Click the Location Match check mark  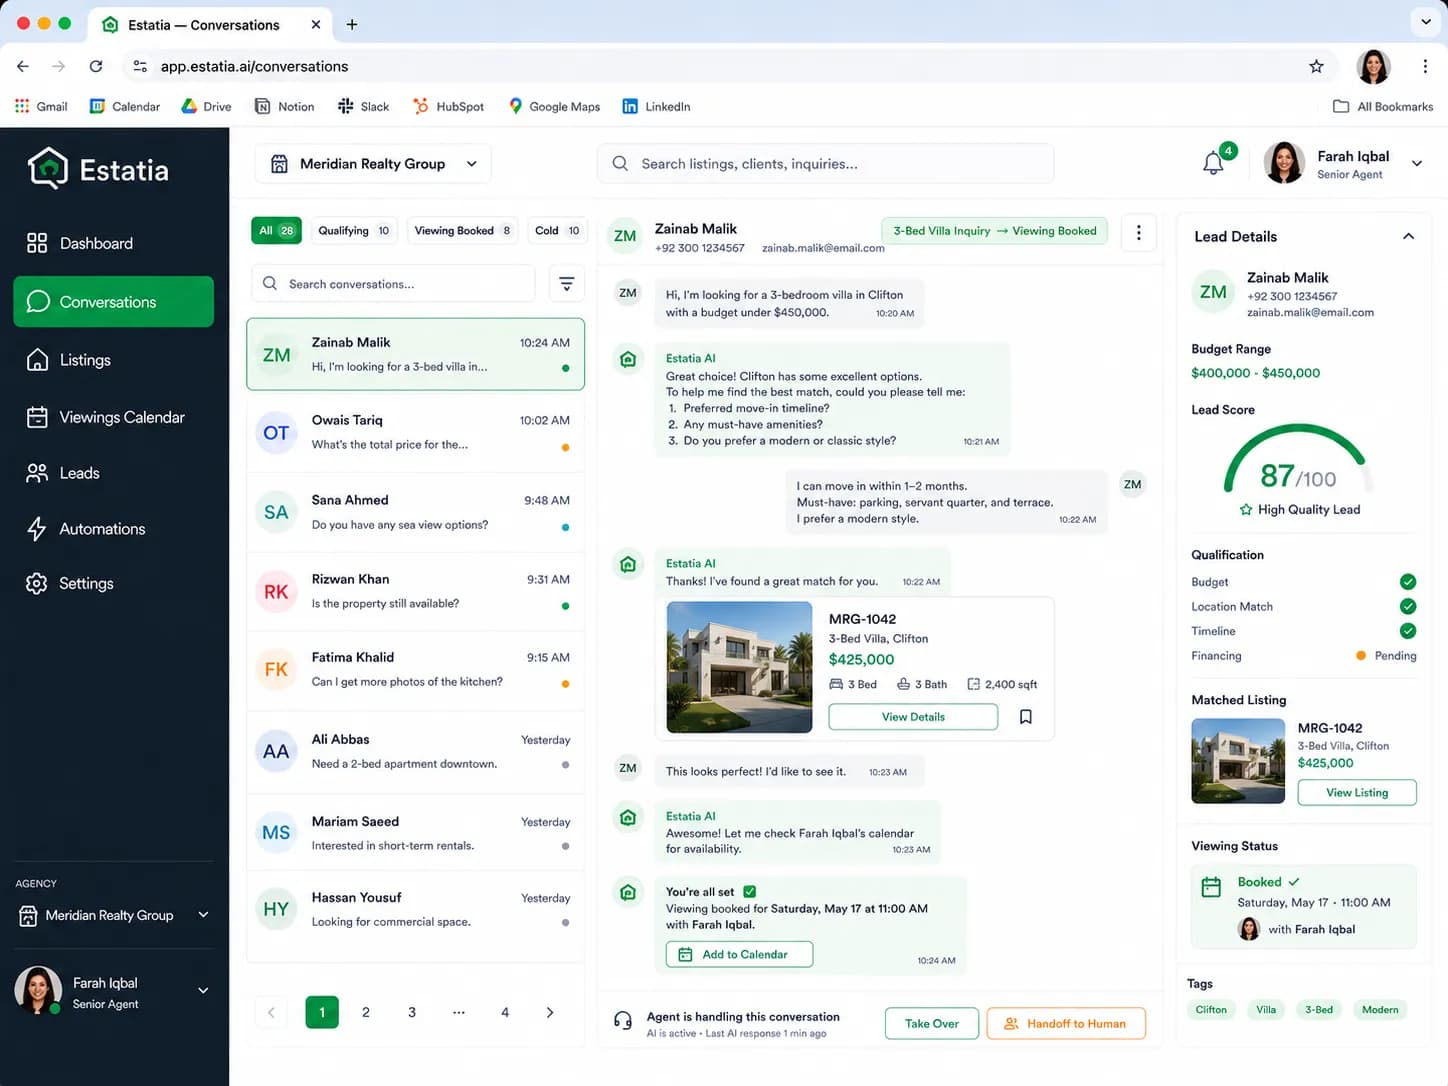(1408, 606)
